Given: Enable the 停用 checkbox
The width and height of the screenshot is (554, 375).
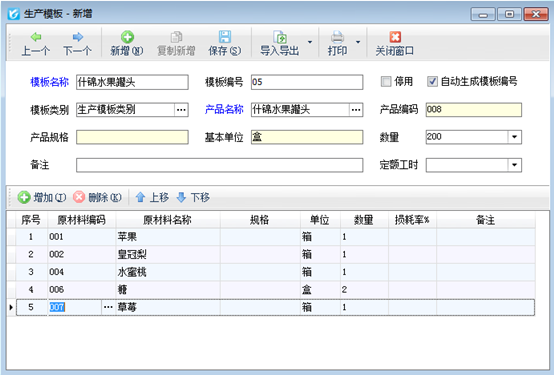Looking at the screenshot, I should pos(386,82).
